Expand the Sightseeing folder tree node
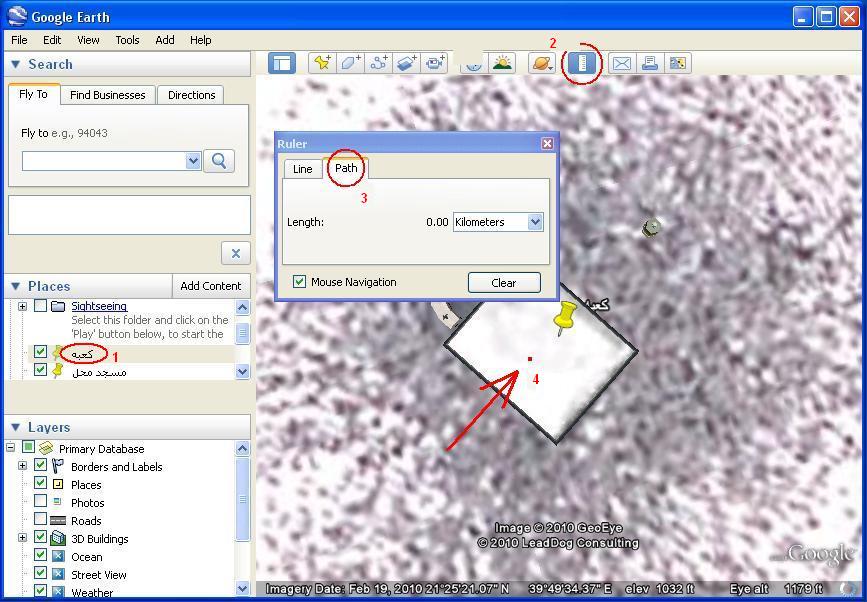The height and width of the screenshot is (602, 867). 23,306
